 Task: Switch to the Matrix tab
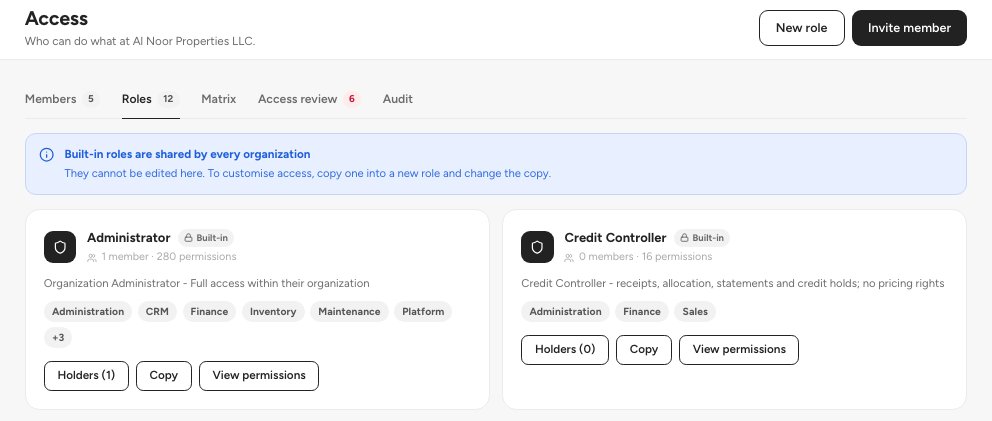point(218,99)
